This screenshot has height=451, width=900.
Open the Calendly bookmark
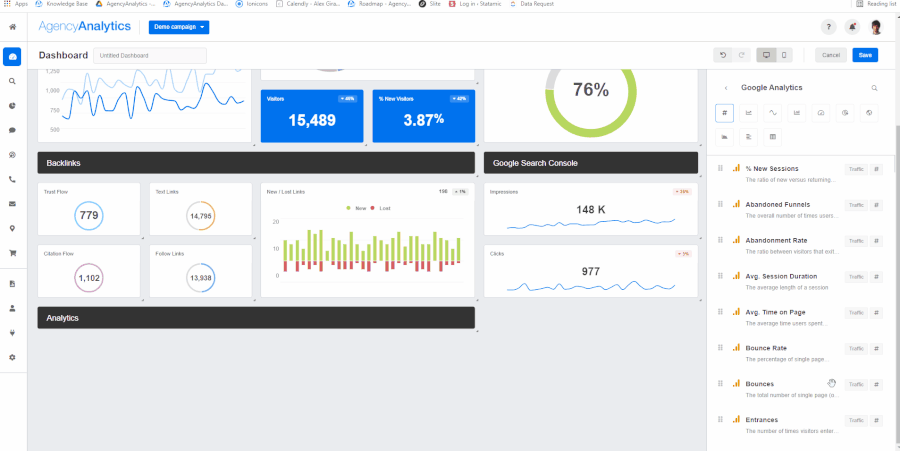[x=309, y=3]
